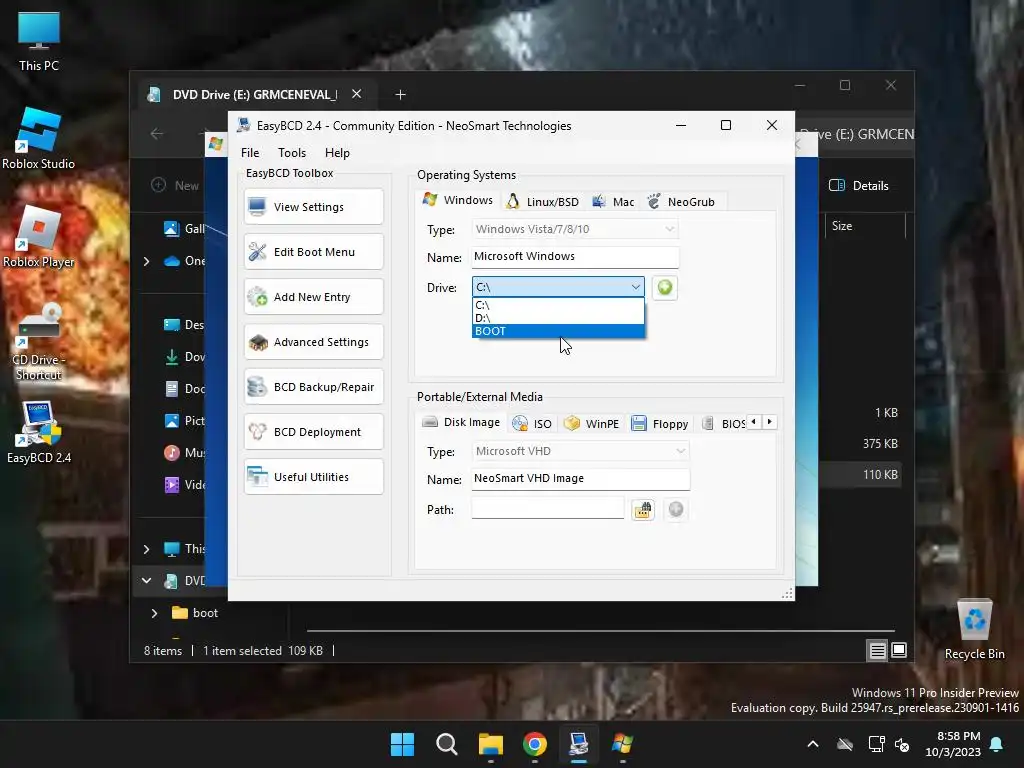
Task: Click the Windows flag app in taskbar
Action: tap(622, 744)
